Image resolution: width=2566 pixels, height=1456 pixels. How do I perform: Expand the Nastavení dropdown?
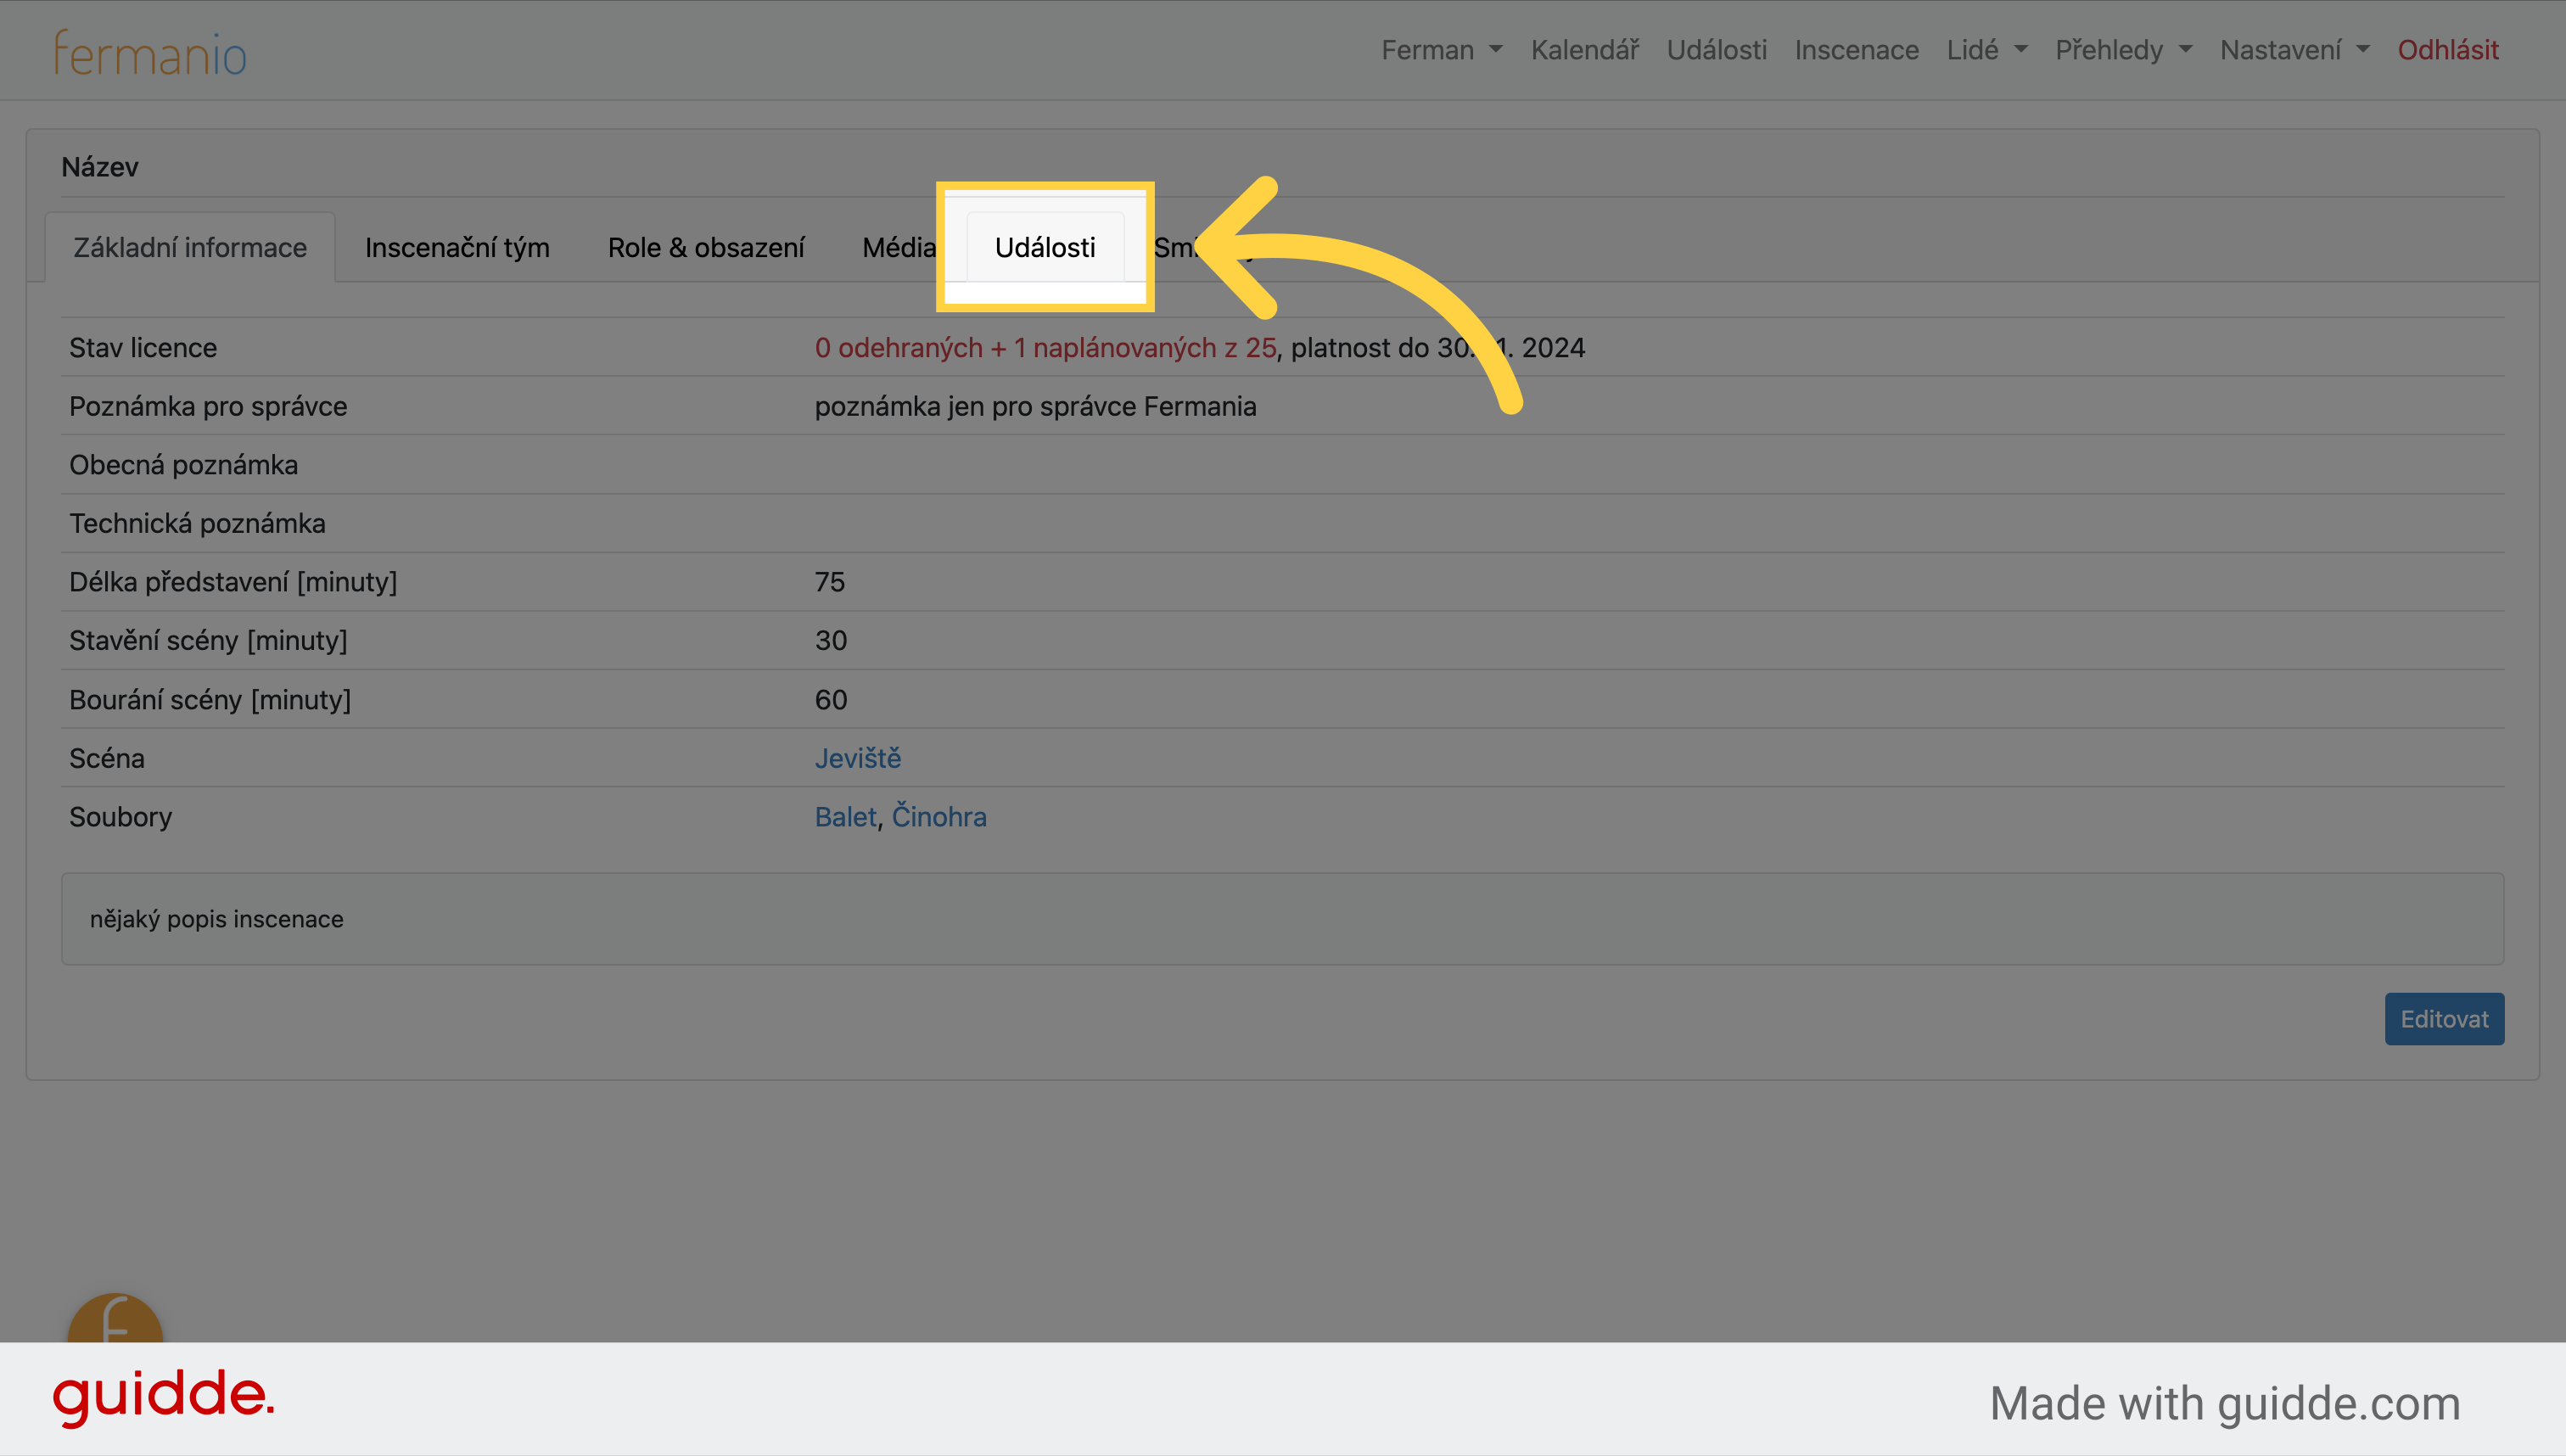pos(2294,50)
